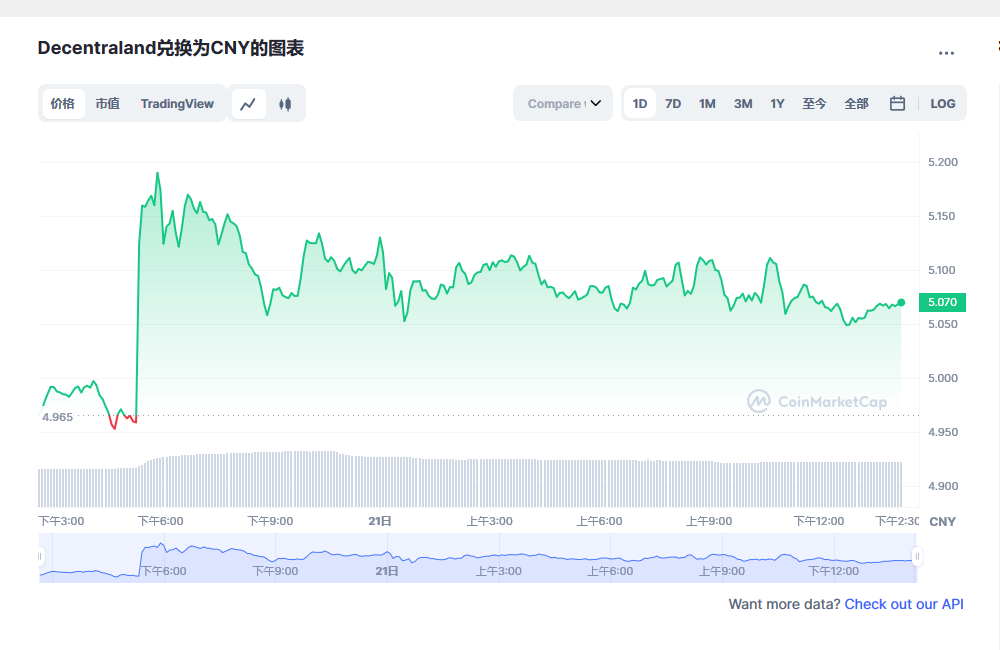This screenshot has height=650, width=1000.
Task: Grab the left range navigator handle
Action: coord(40,557)
